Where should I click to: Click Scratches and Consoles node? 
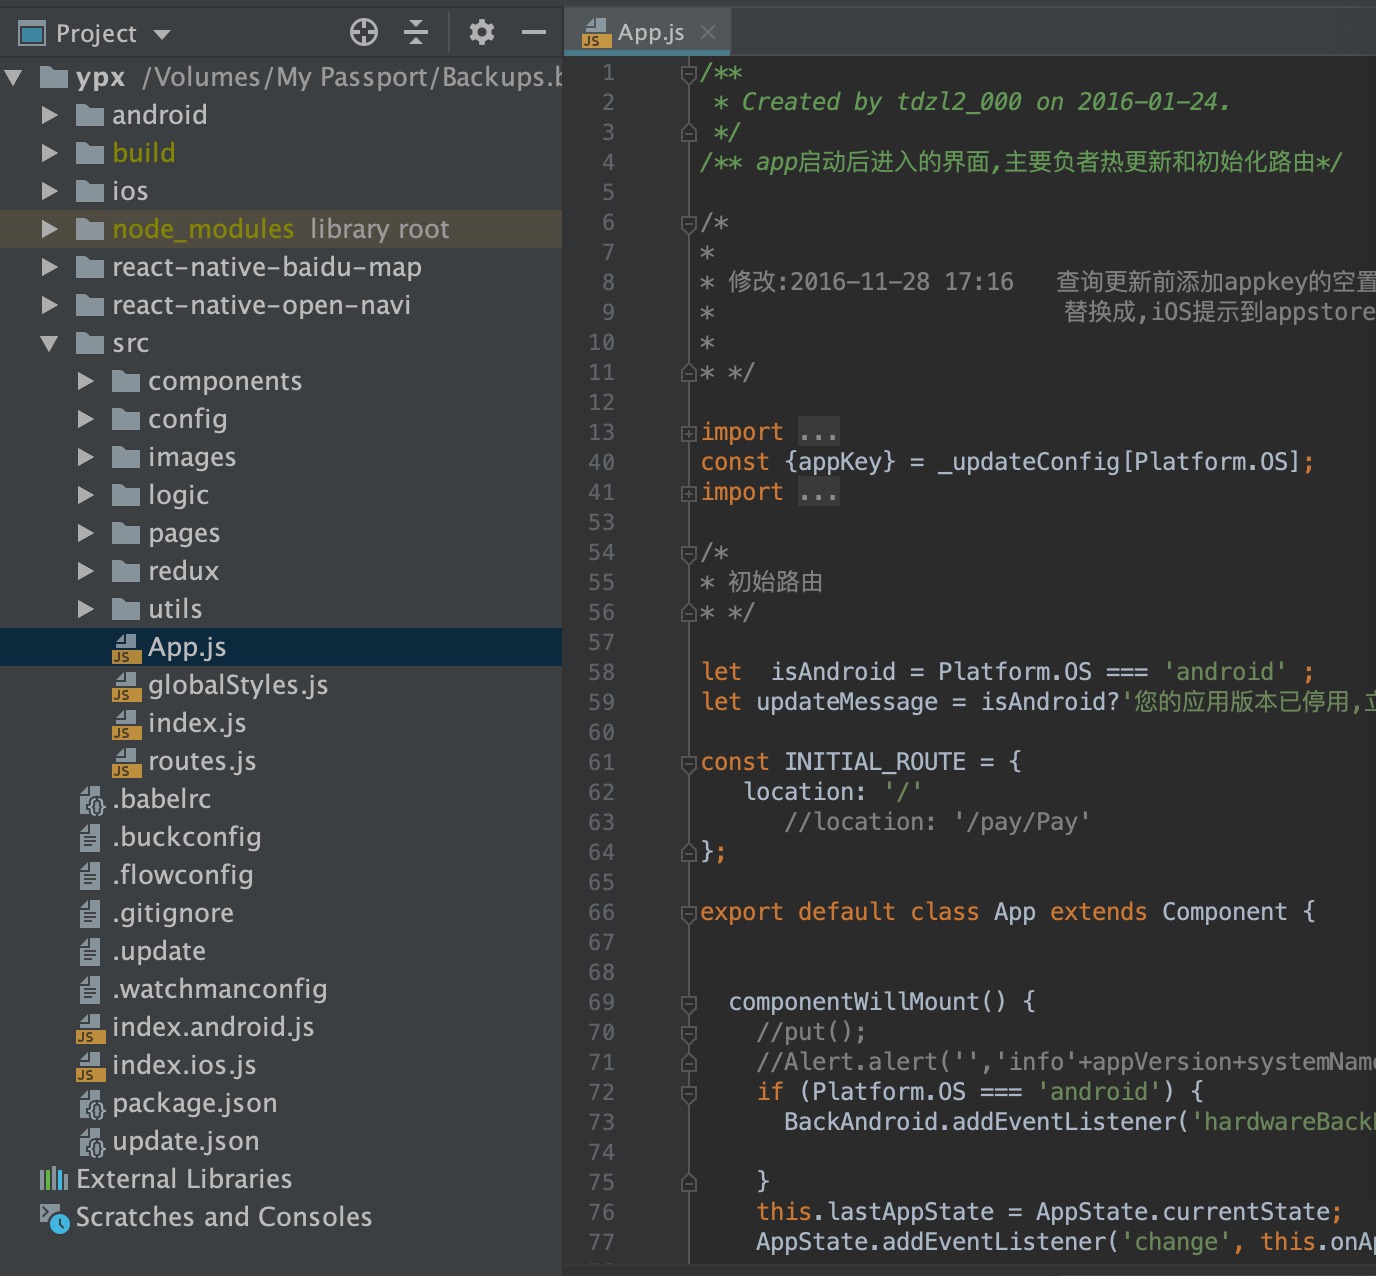pos(281,1217)
